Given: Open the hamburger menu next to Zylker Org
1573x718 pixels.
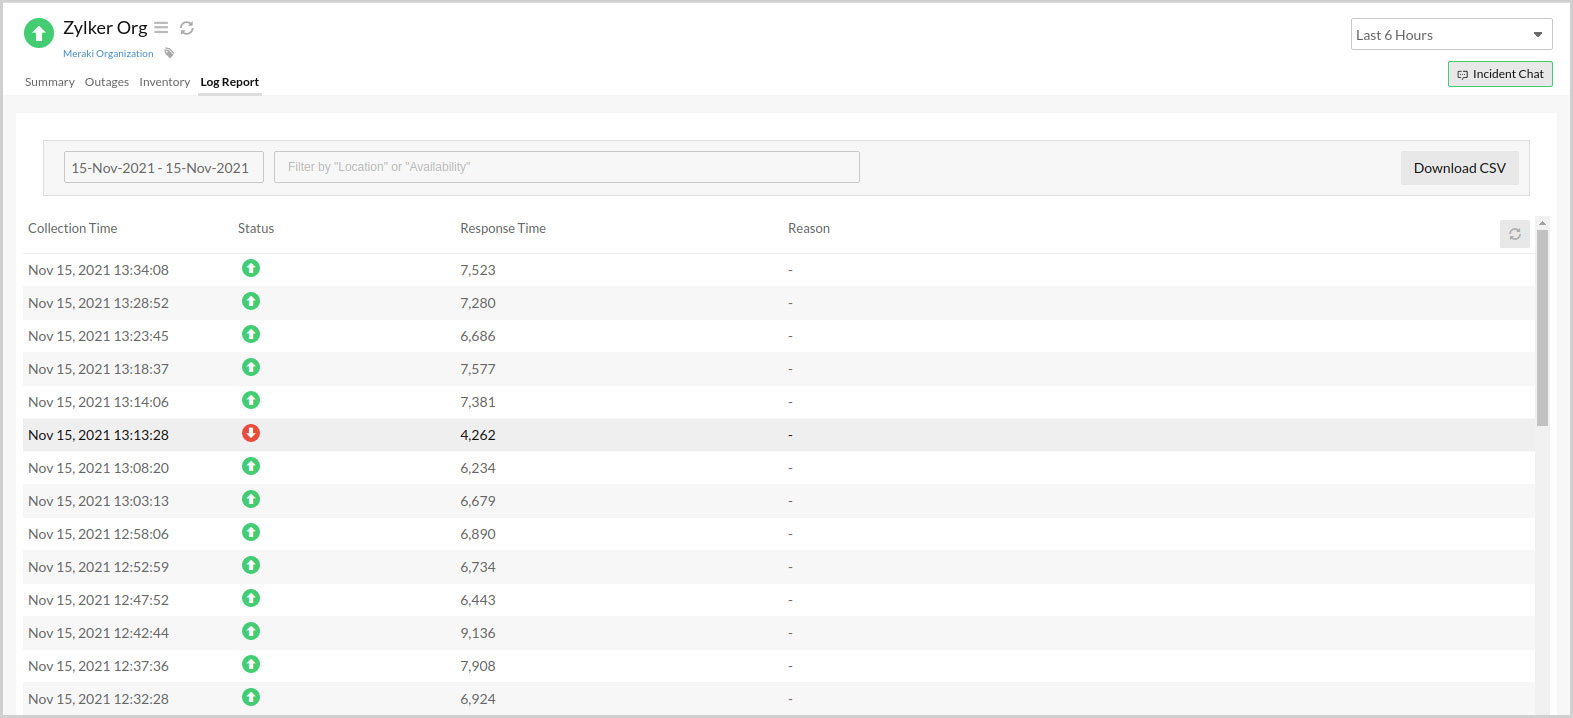Looking at the screenshot, I should coord(161,28).
